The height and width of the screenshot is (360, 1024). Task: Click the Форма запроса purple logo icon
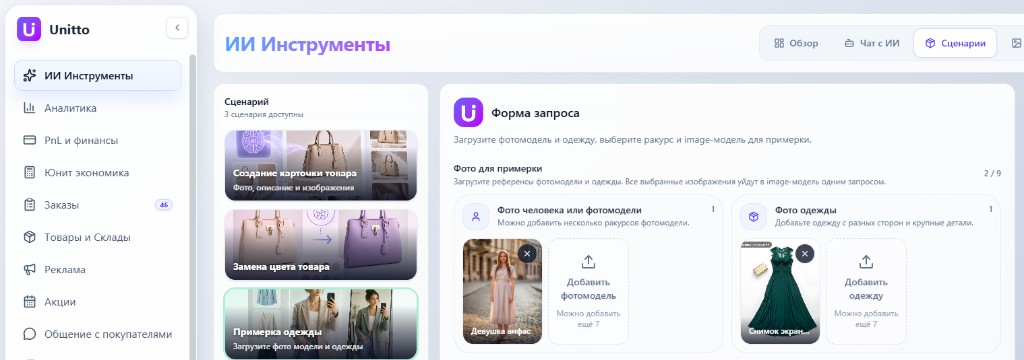[x=468, y=112]
